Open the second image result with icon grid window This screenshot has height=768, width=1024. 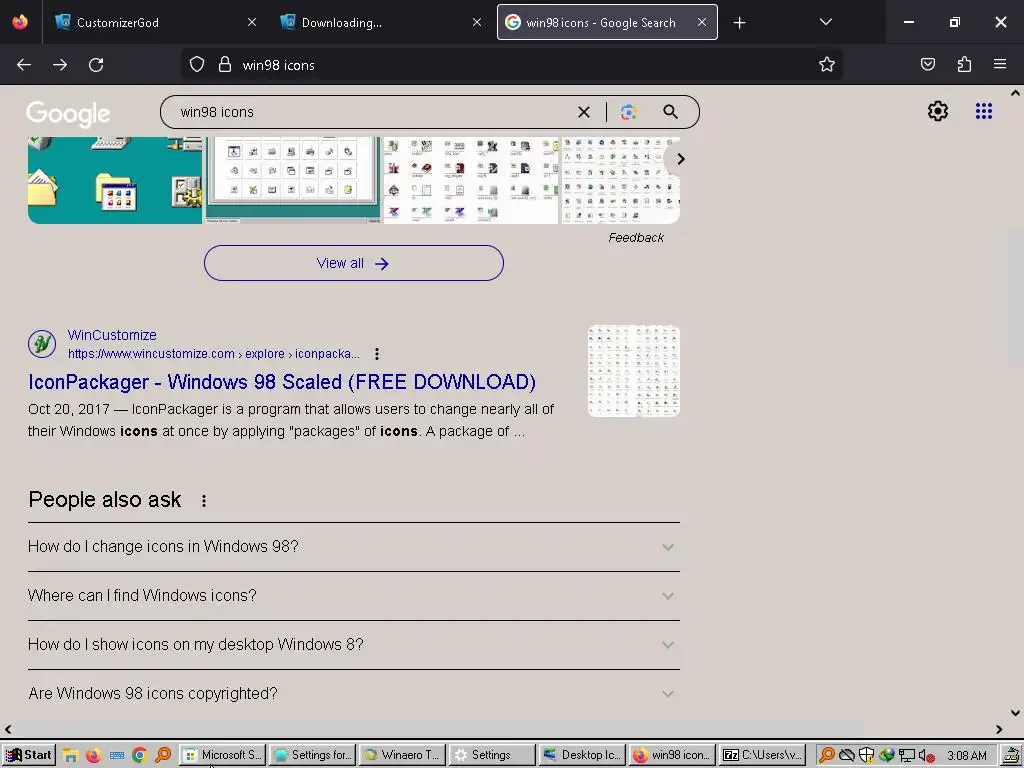293,180
